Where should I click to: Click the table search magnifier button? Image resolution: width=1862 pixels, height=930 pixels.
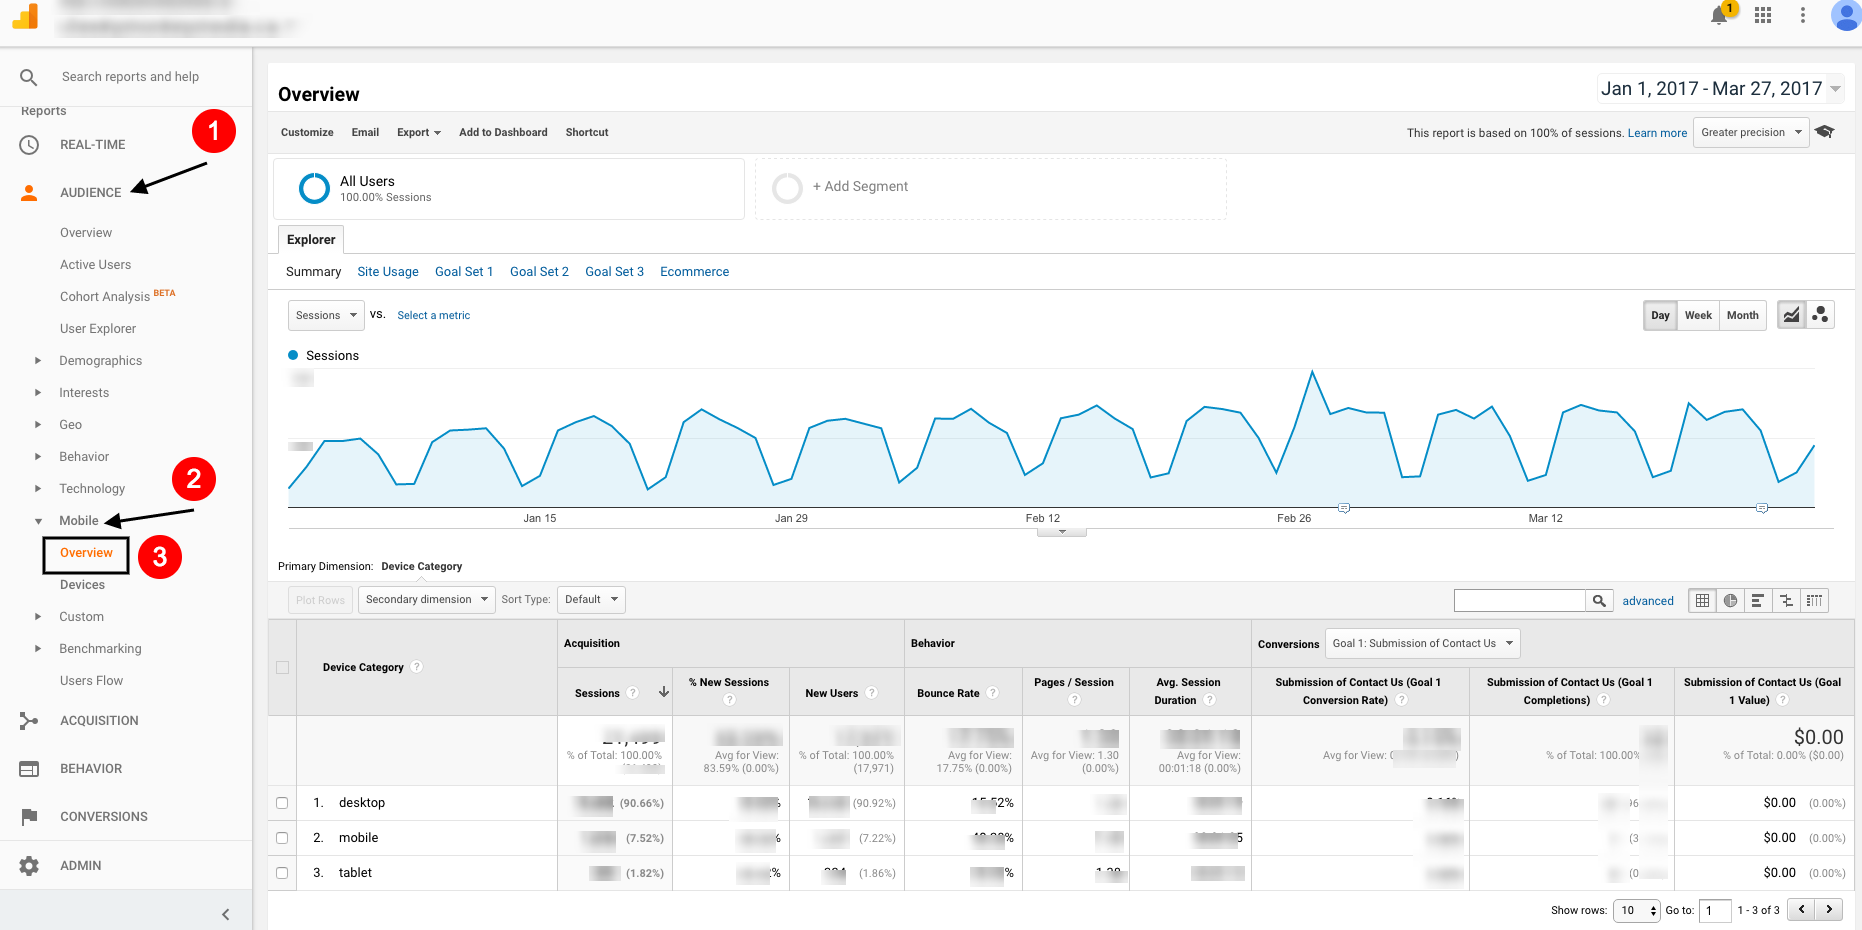click(1599, 600)
